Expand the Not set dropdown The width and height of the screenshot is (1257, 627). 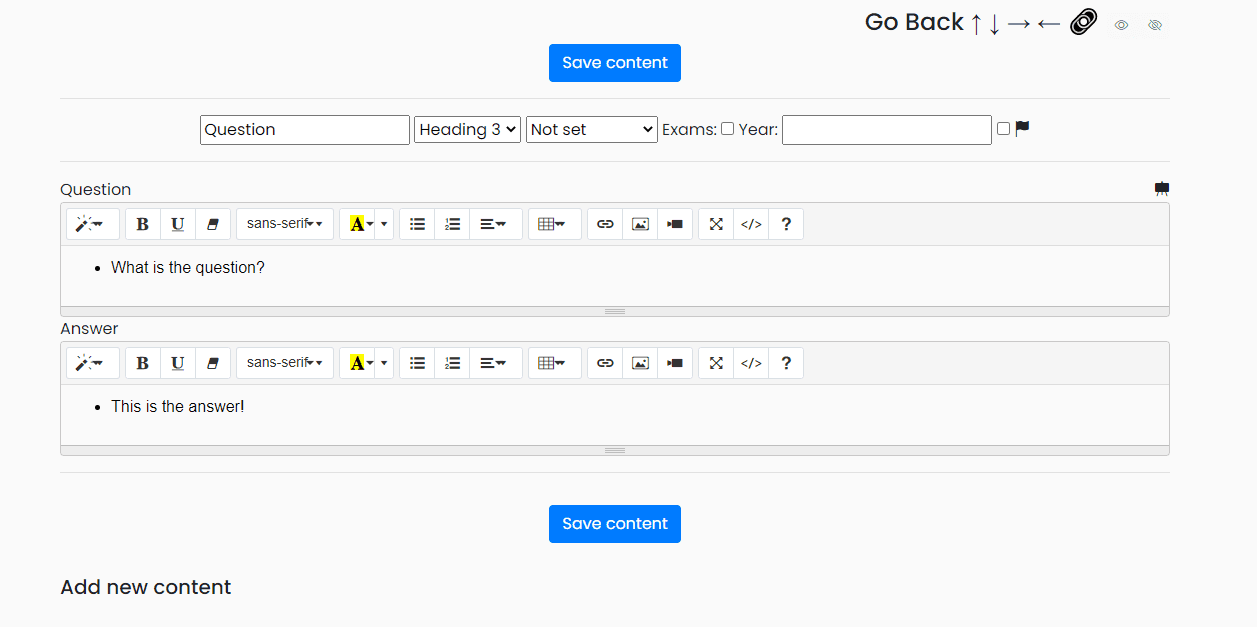[x=591, y=130]
